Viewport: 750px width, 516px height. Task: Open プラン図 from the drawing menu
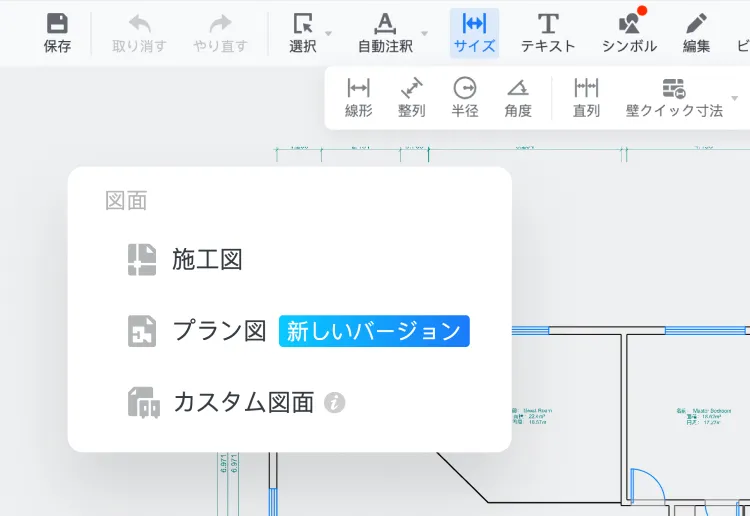tap(218, 331)
